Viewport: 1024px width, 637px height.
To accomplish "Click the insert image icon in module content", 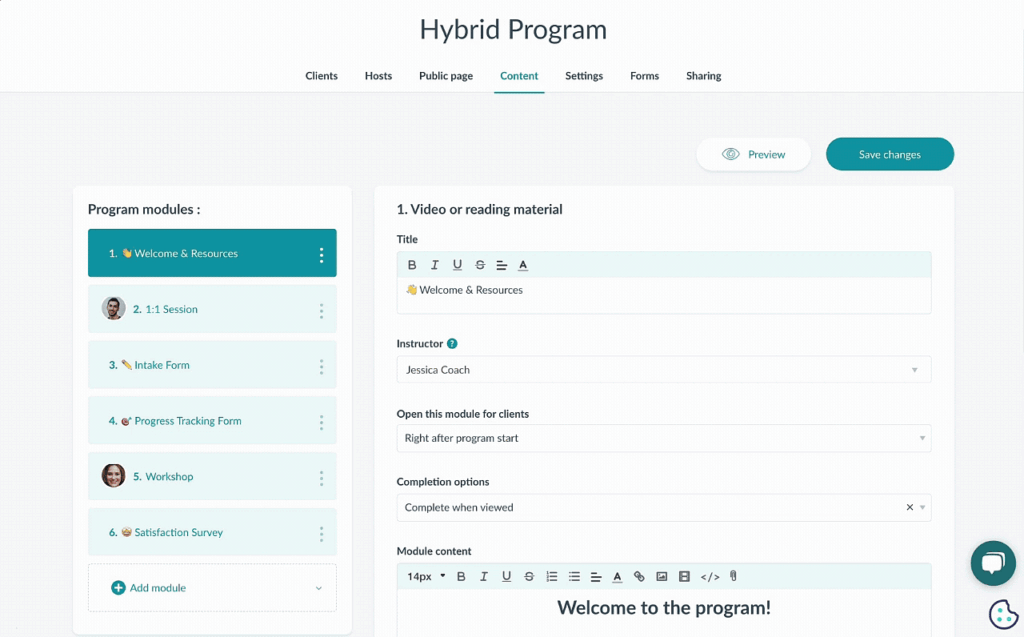I will coord(662,577).
